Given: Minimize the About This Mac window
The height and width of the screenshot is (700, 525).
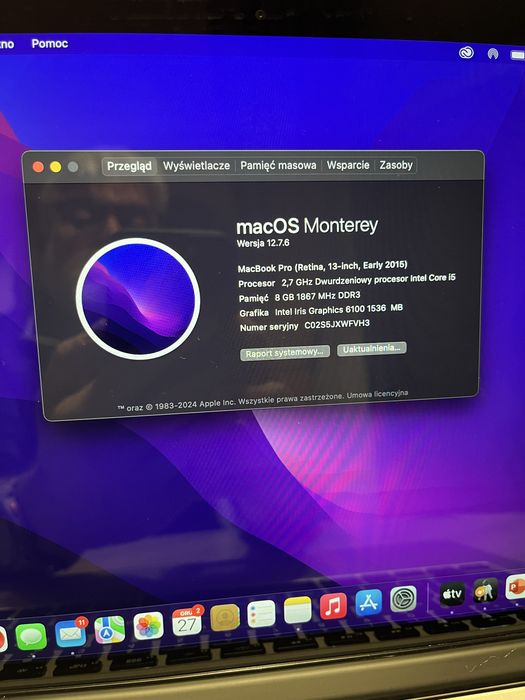Looking at the screenshot, I should 56,167.
